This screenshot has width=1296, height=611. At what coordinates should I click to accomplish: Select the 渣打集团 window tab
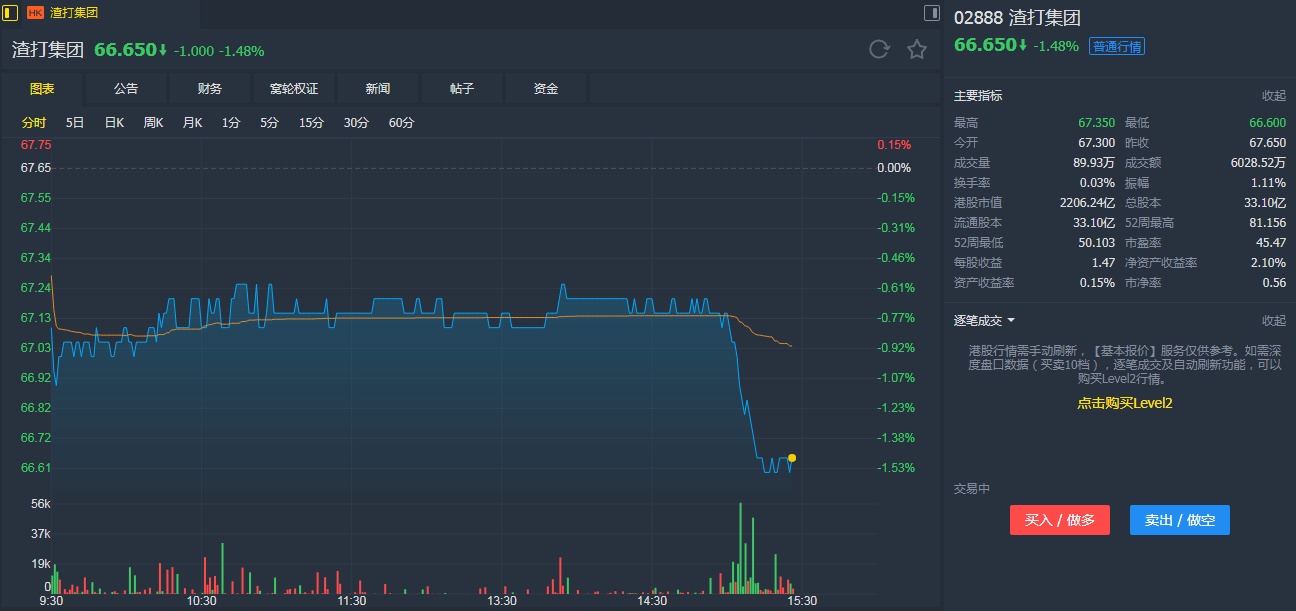(74, 13)
